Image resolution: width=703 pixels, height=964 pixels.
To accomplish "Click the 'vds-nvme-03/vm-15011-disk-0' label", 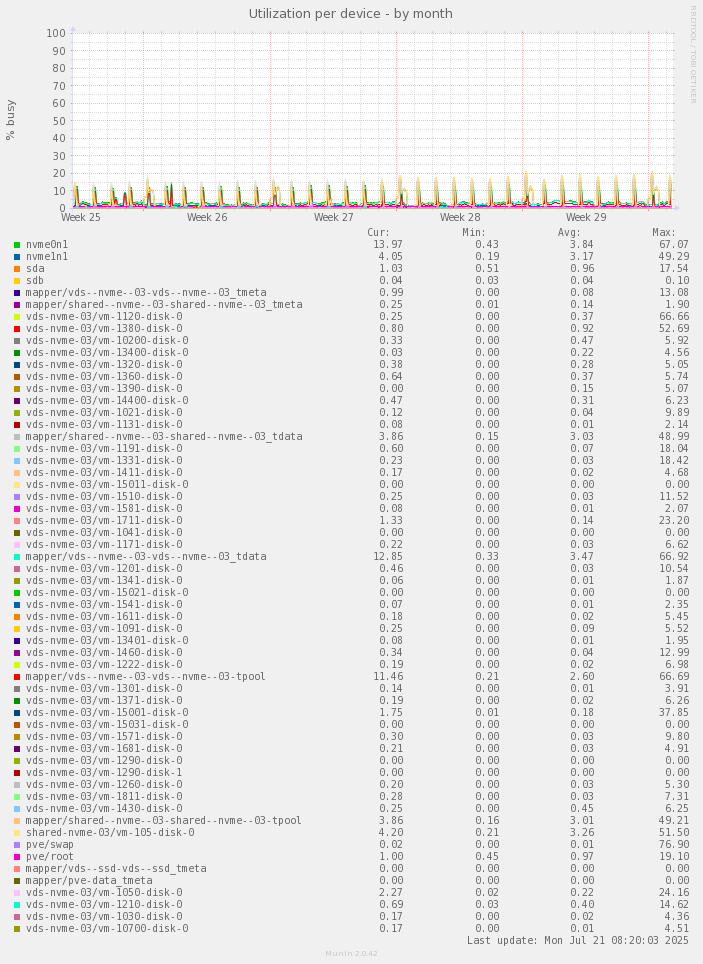I will (107, 484).
